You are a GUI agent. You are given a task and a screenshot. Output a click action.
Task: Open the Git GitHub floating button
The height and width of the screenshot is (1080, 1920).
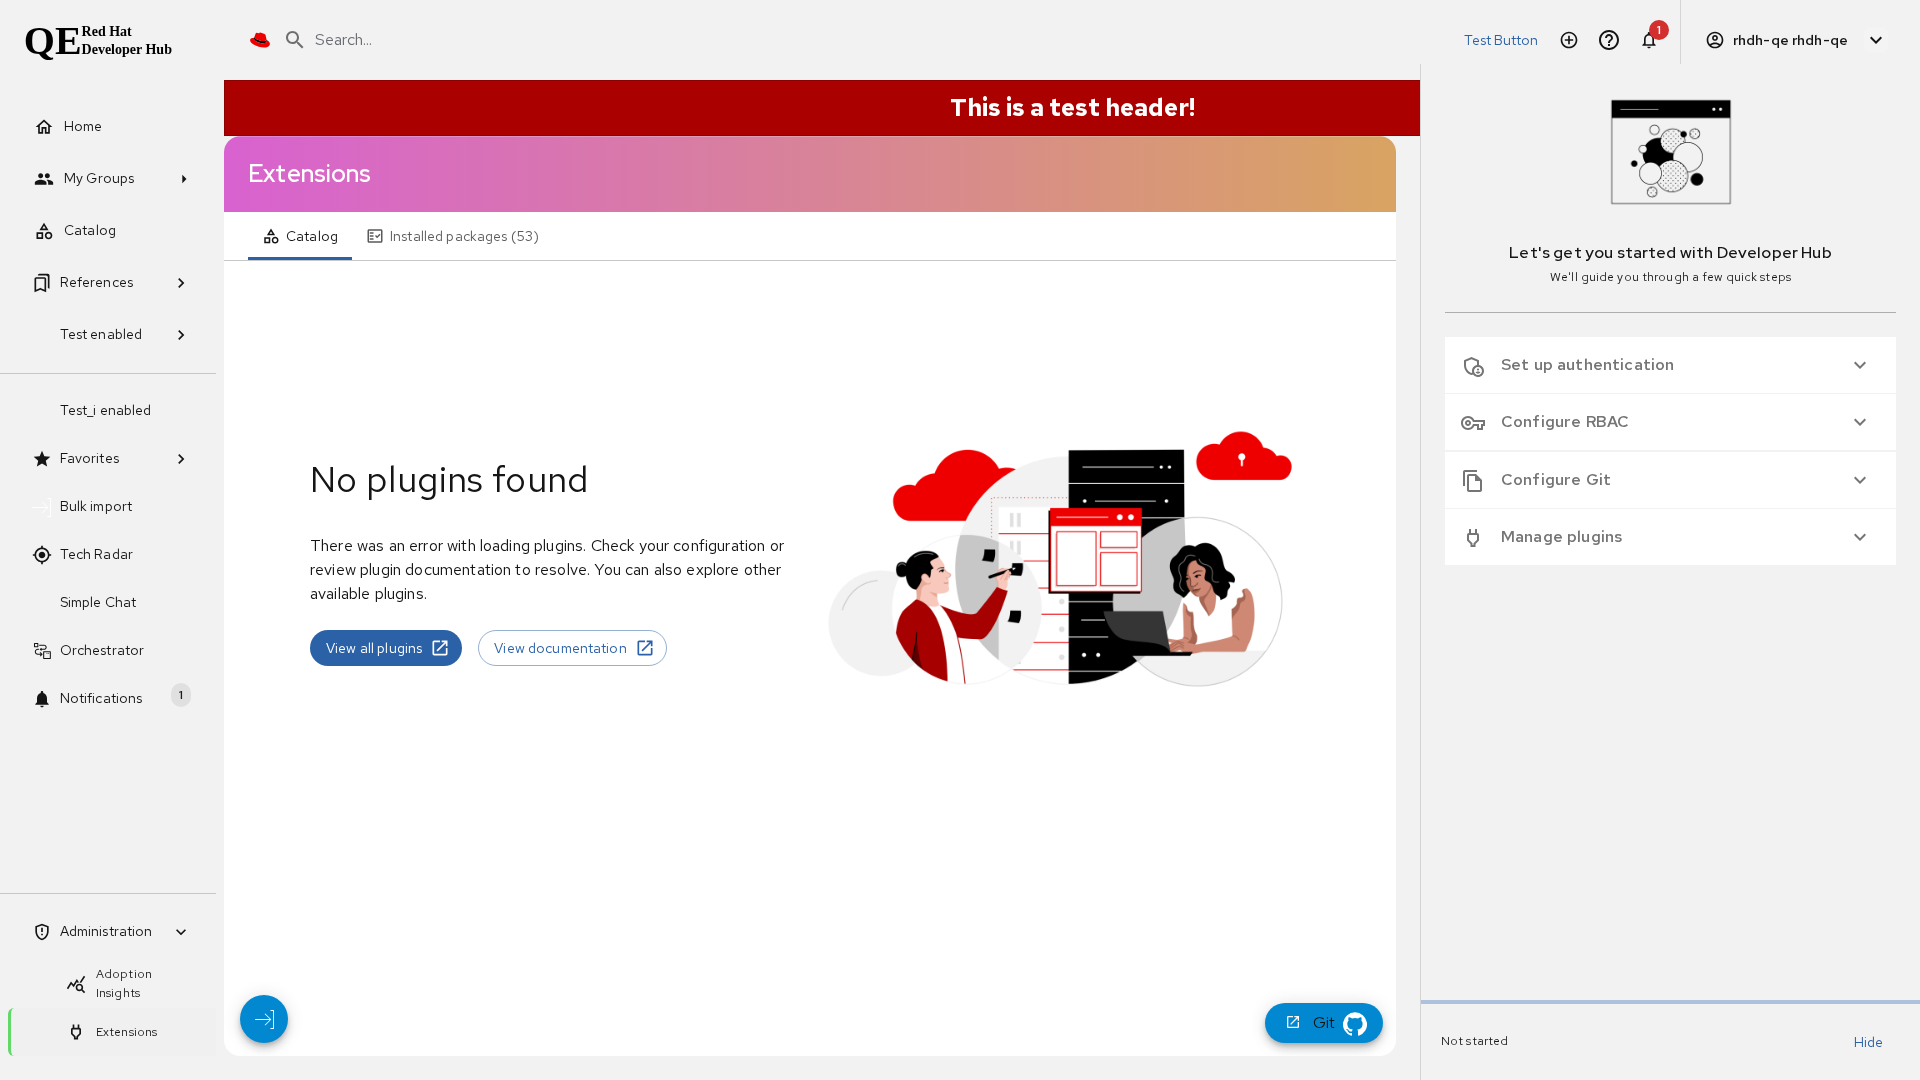tap(1323, 1023)
